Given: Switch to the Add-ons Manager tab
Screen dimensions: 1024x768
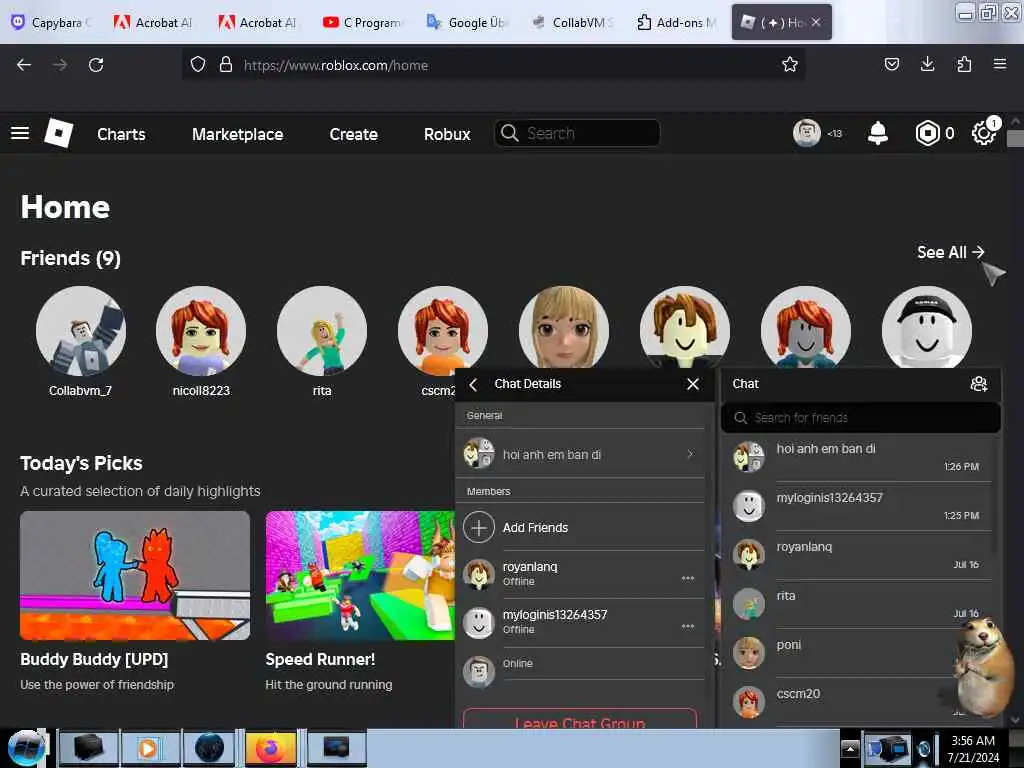Looking at the screenshot, I should point(677,22).
